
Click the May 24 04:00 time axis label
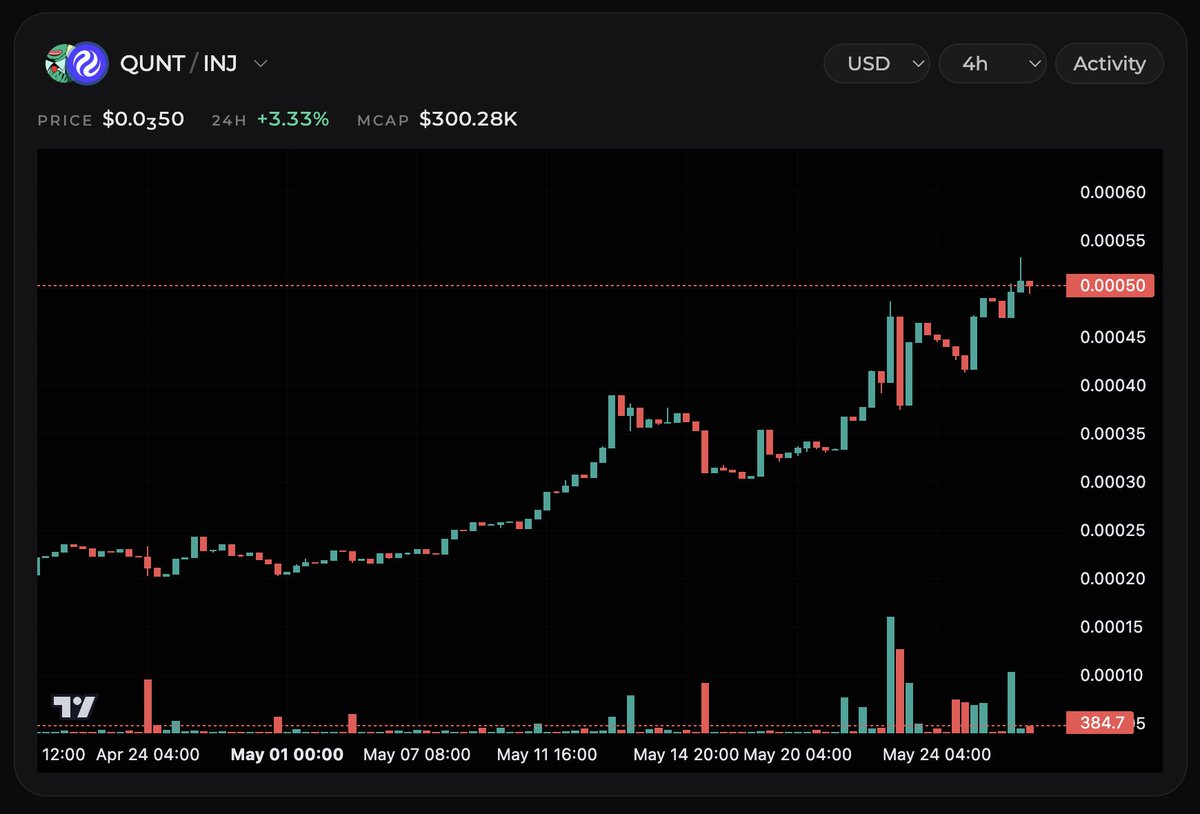coord(937,755)
